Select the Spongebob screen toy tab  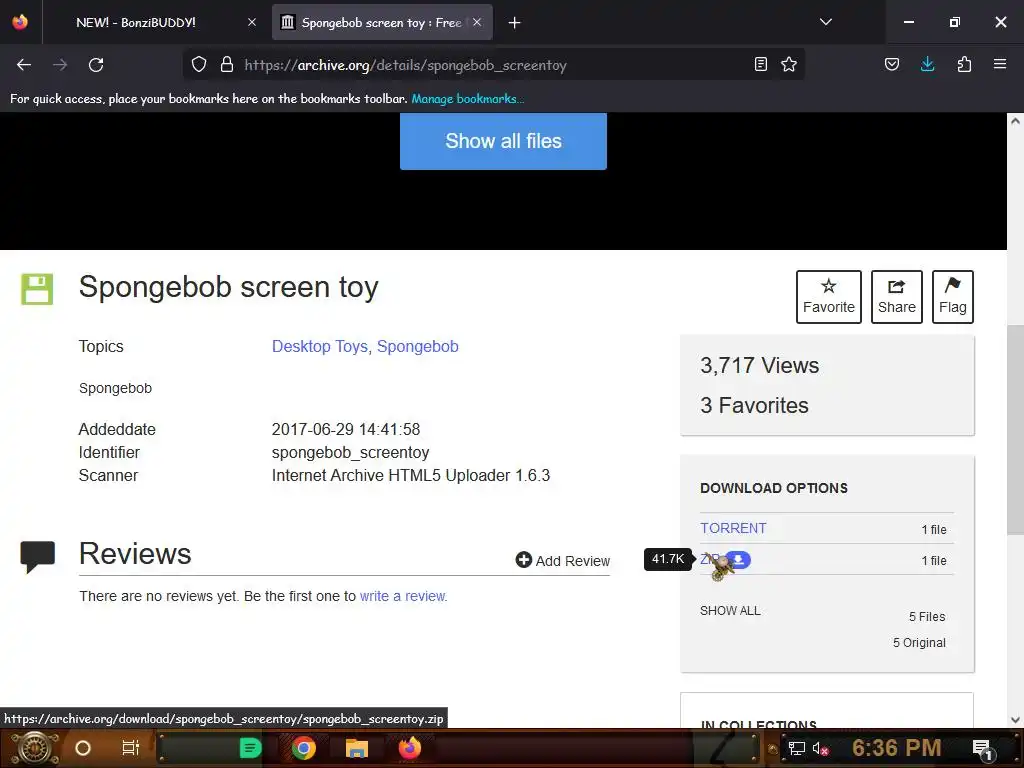coord(381,23)
